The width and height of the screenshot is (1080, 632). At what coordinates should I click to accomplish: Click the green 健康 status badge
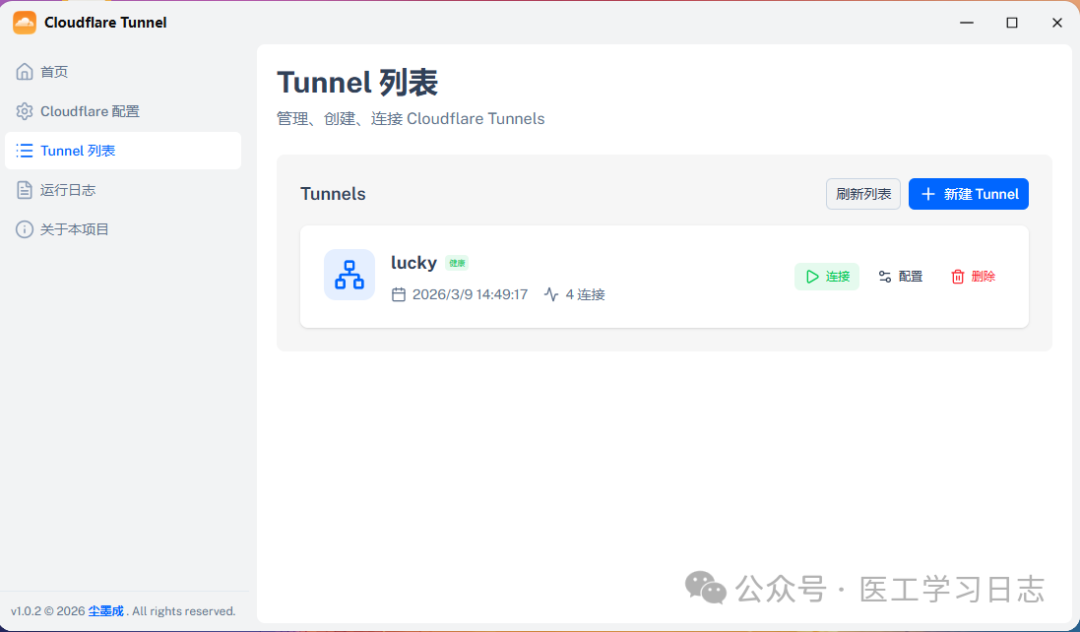point(457,262)
